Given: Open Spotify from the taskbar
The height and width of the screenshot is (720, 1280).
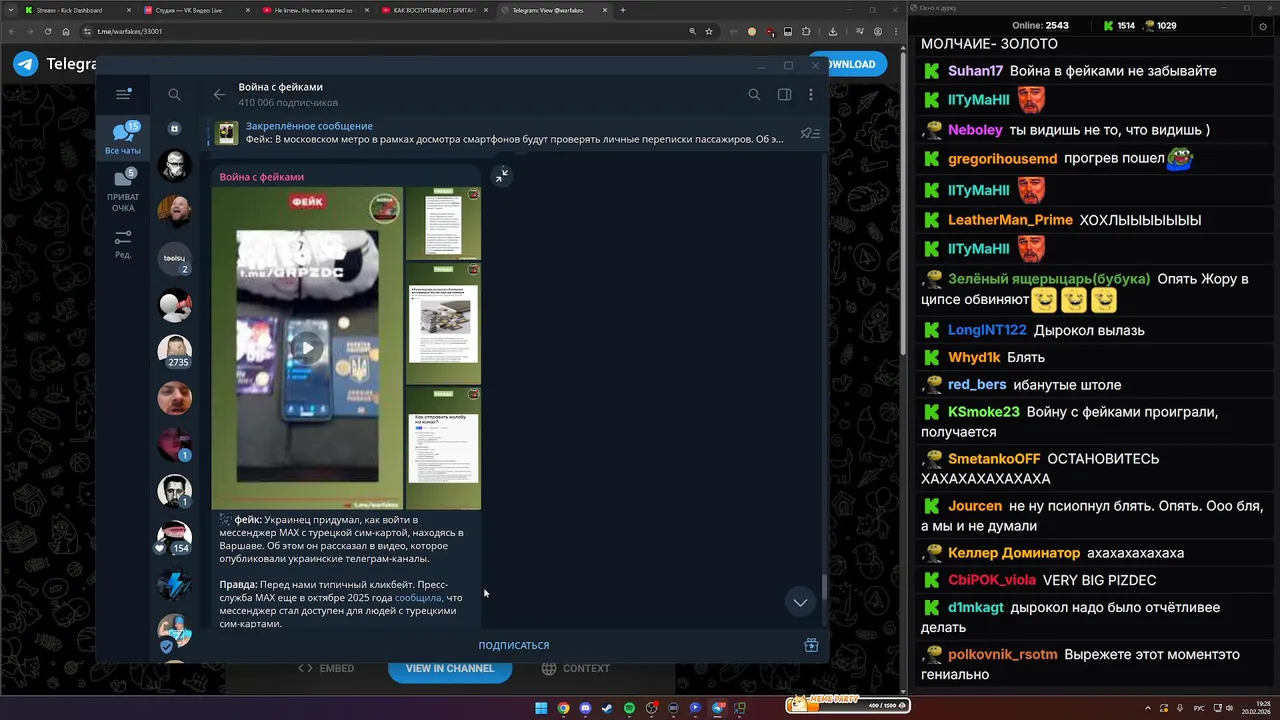Looking at the screenshot, I should tap(629, 708).
